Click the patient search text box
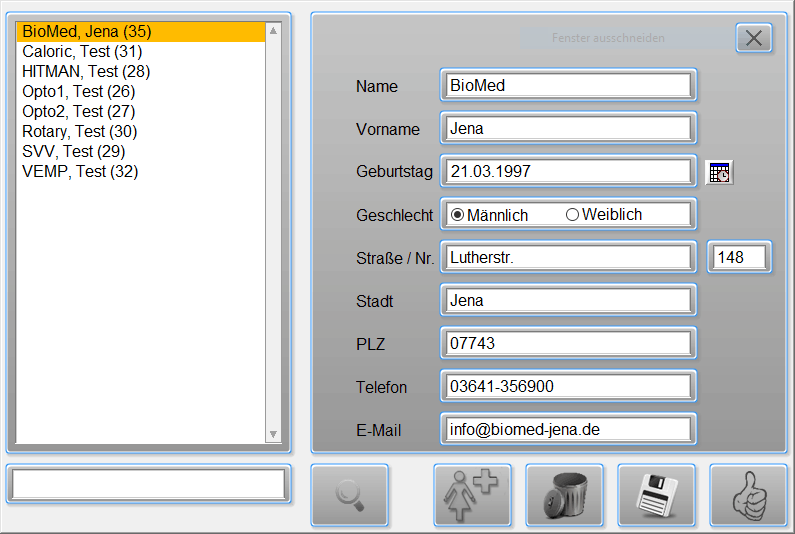Viewport: 795px width, 534px height. click(x=148, y=484)
